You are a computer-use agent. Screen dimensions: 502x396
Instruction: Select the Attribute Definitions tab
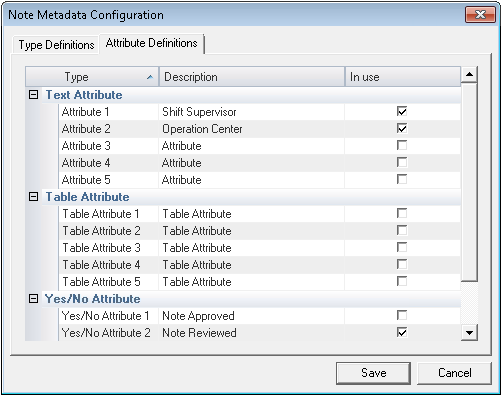151,43
